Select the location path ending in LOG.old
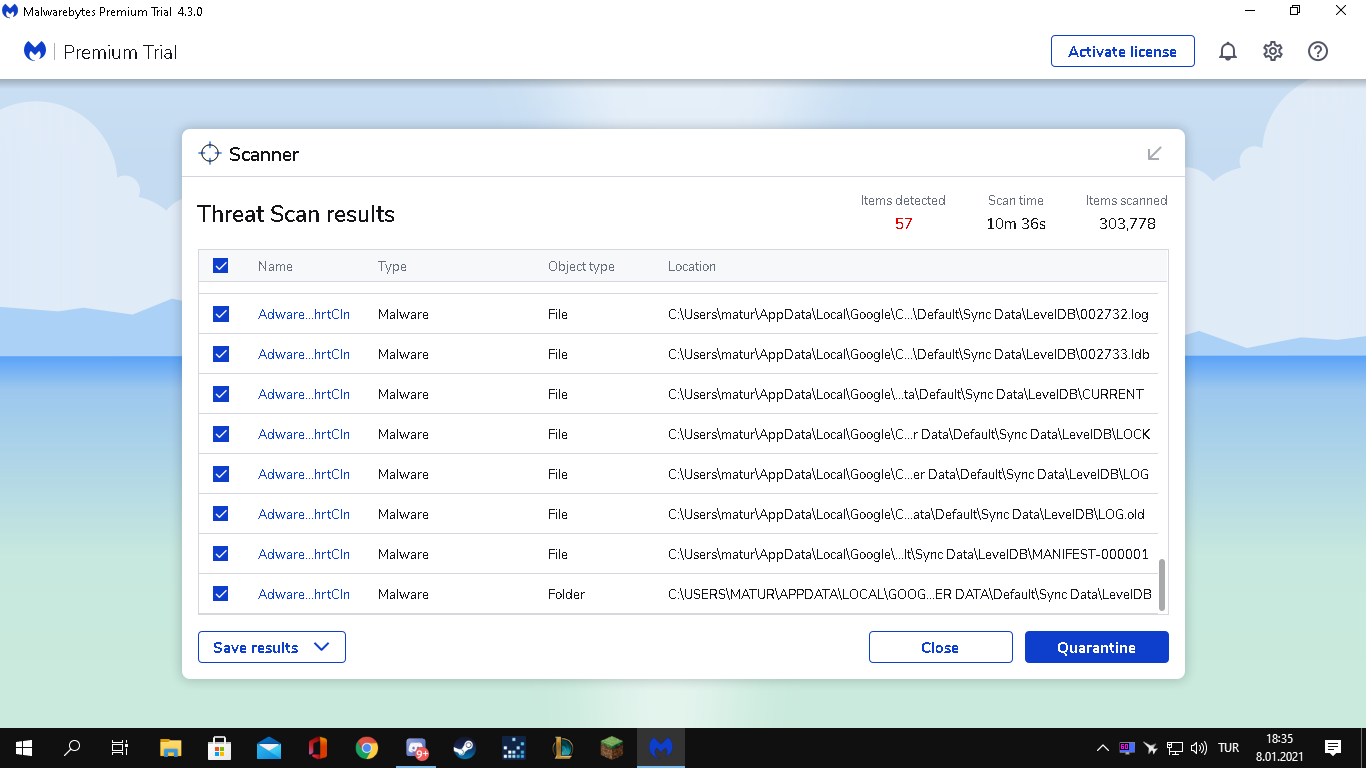The height and width of the screenshot is (768, 1366). point(906,514)
